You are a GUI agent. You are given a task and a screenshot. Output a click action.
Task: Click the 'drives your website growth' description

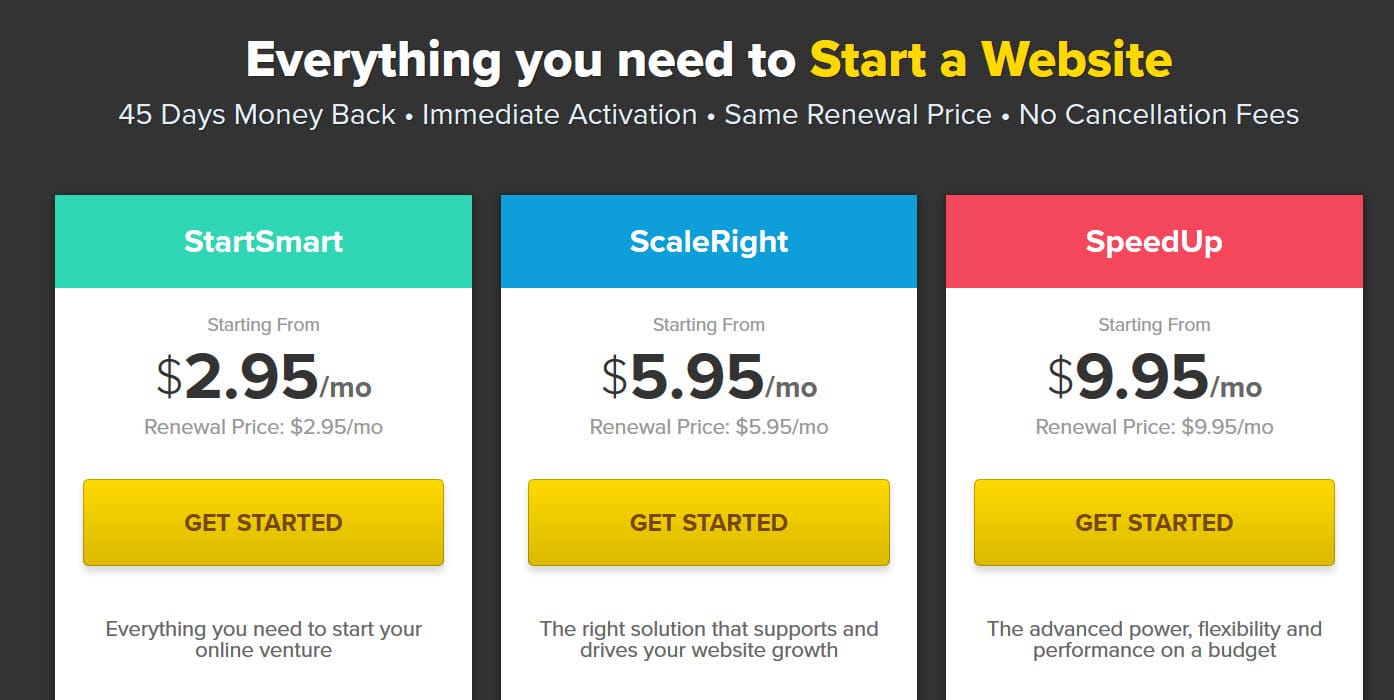709,640
